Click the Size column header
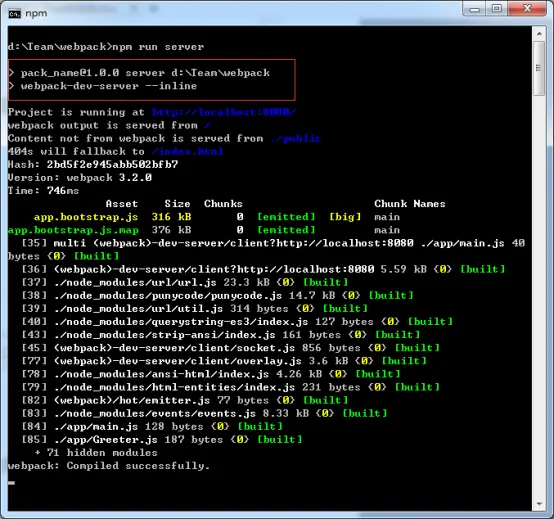 tap(177, 204)
